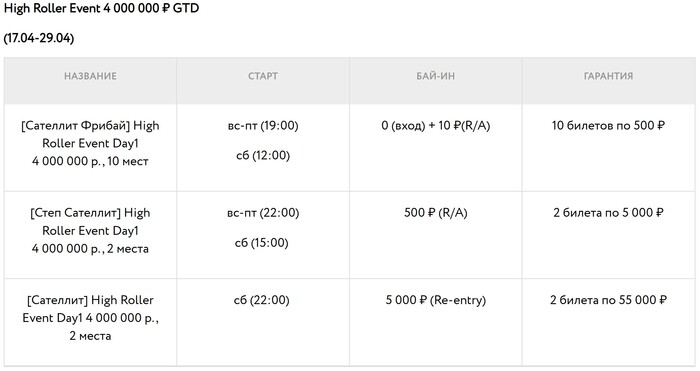Click the High Roller Event 4 000 000 ₽ GTD heading

(x=101, y=8)
